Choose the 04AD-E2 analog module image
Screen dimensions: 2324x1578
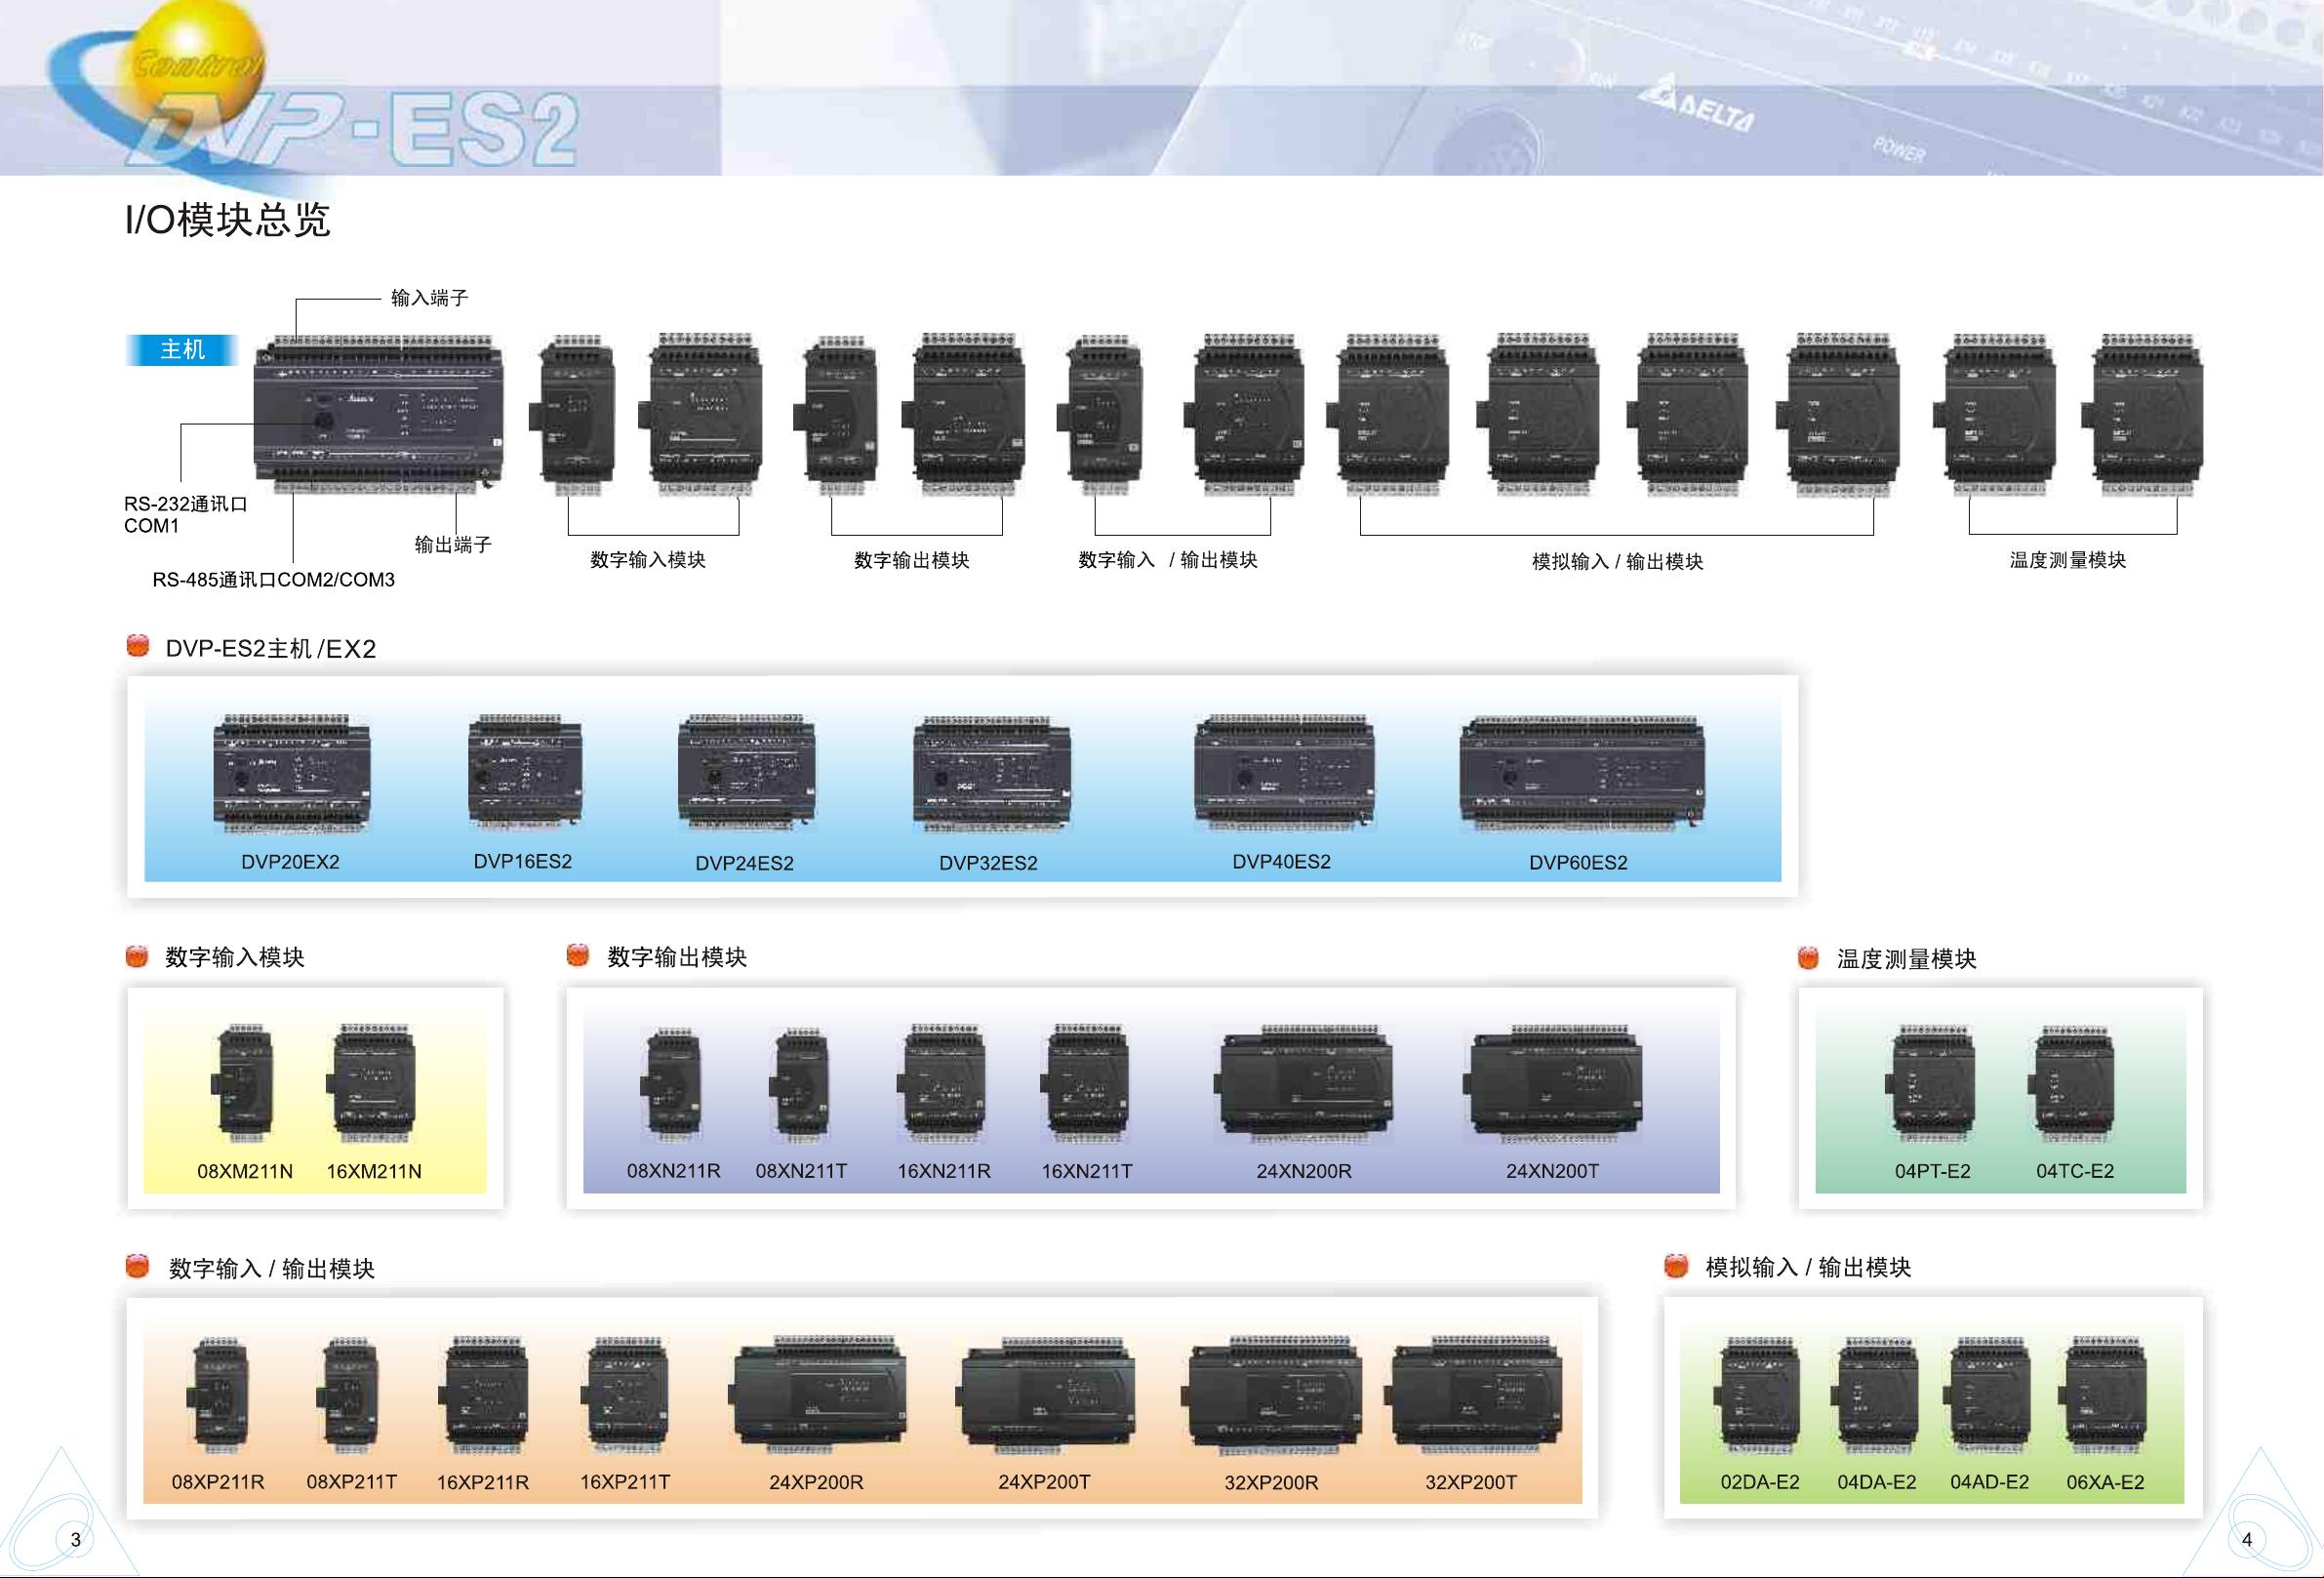(1987, 1396)
